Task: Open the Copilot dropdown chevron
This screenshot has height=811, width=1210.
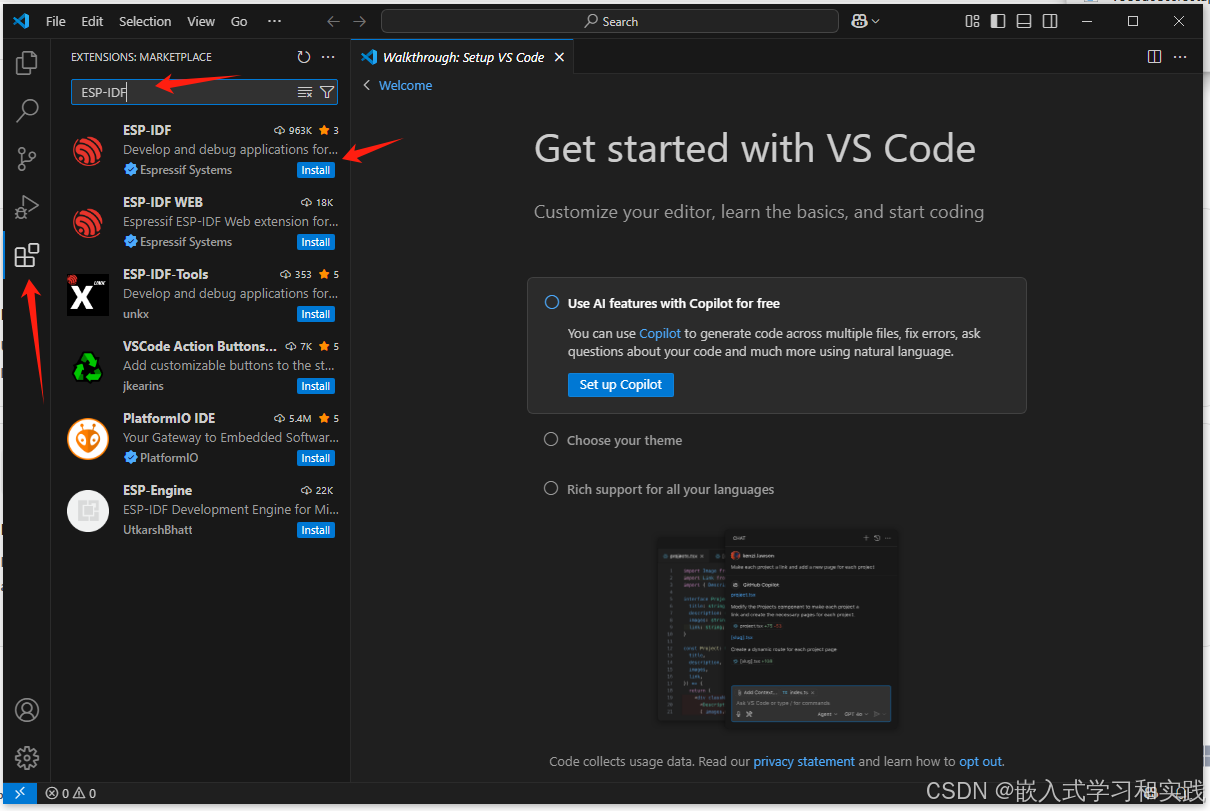Action: [x=876, y=21]
